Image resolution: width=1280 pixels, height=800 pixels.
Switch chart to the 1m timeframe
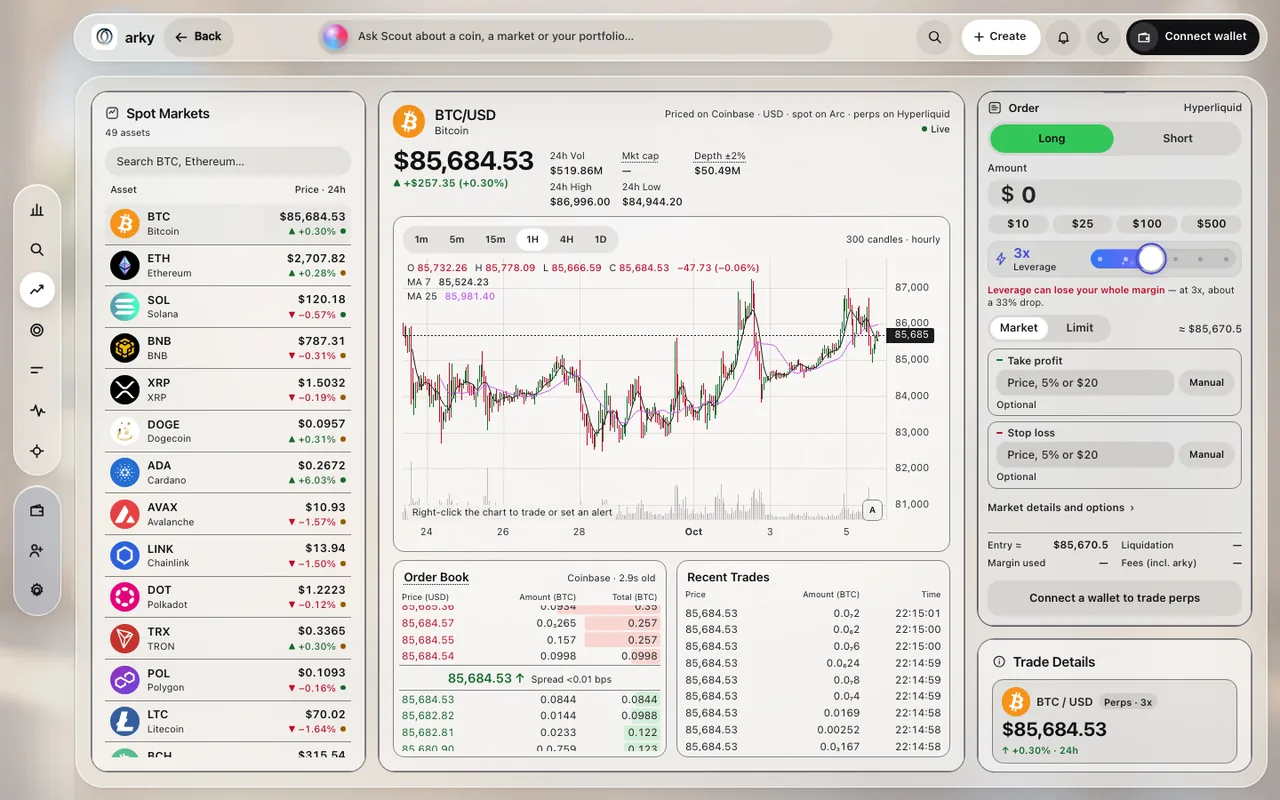[421, 239]
